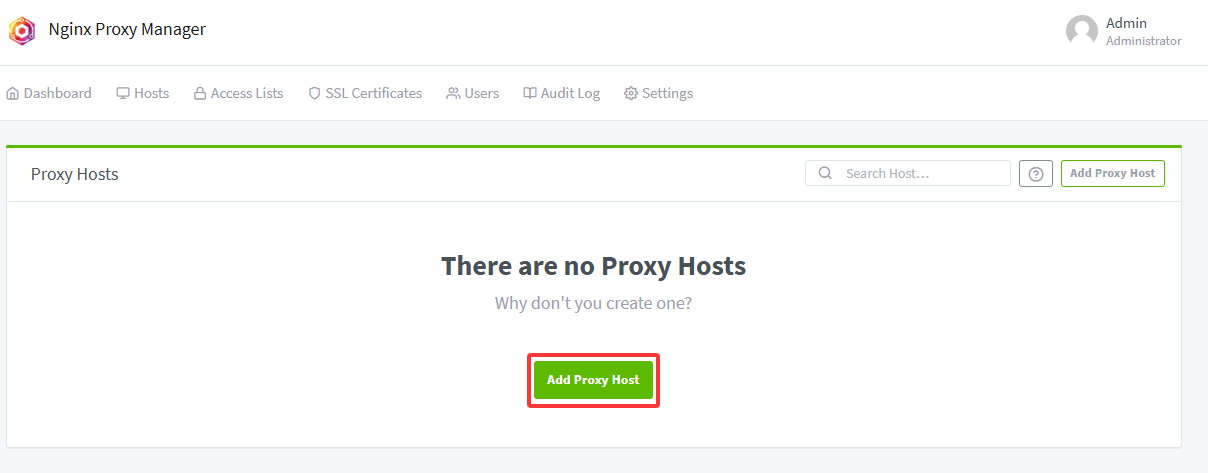Open help via the question mark button
The image size is (1208, 473).
click(1036, 174)
